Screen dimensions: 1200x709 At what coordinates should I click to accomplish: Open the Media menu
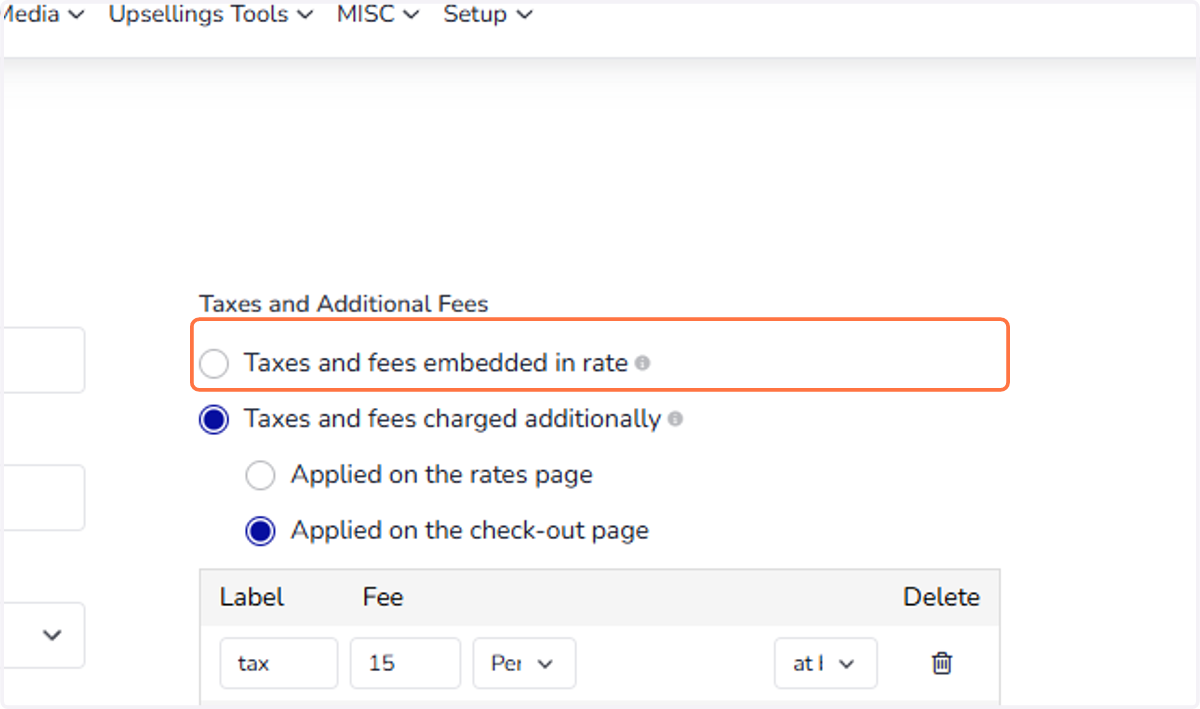coord(42,15)
